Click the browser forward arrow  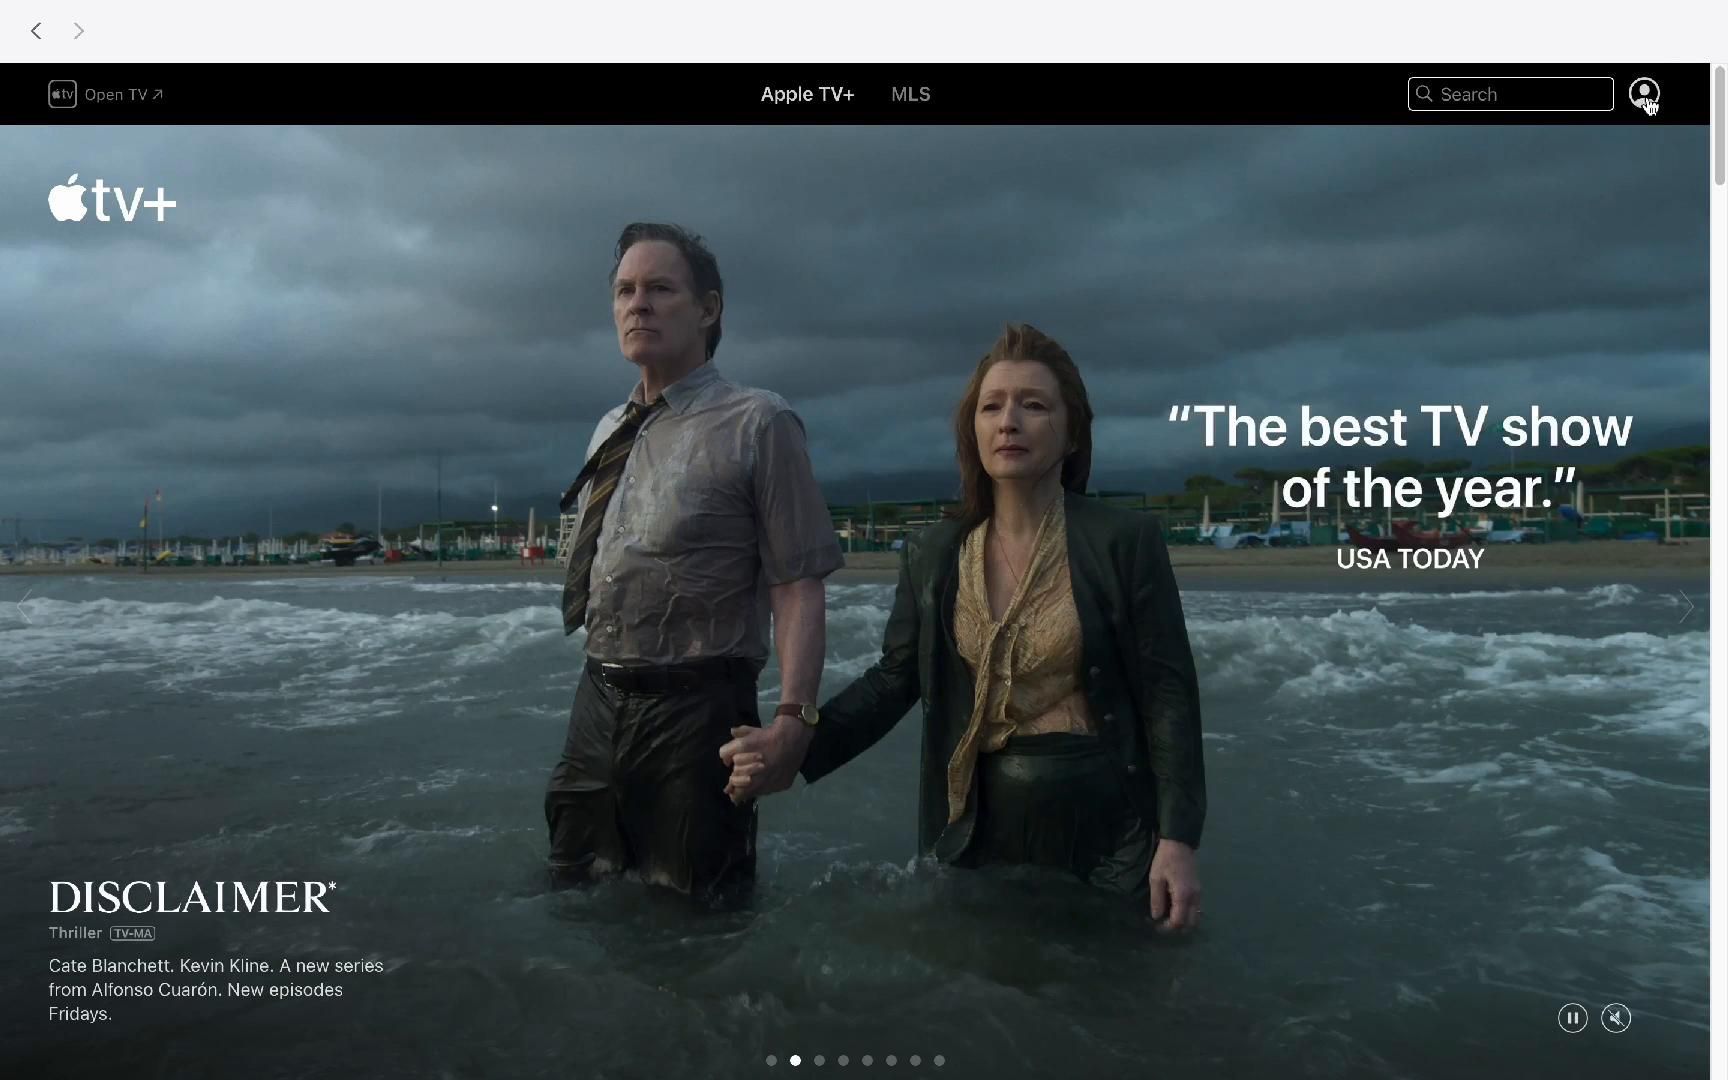[x=79, y=31]
